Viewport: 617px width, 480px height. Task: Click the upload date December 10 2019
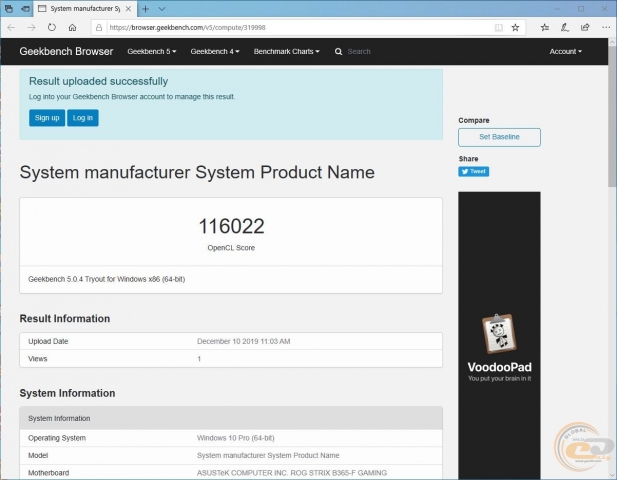(244, 342)
